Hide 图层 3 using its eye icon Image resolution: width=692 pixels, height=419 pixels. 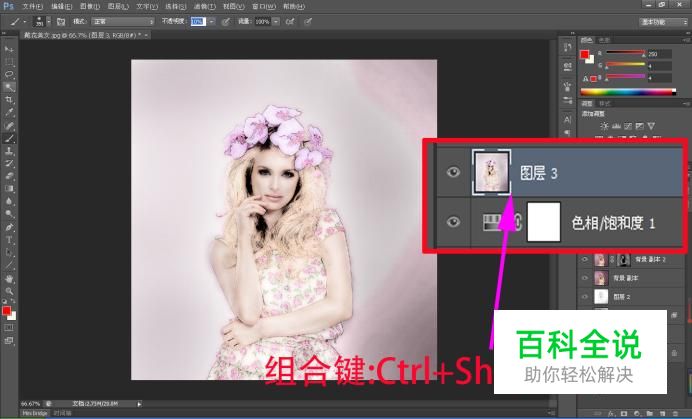[x=454, y=173]
